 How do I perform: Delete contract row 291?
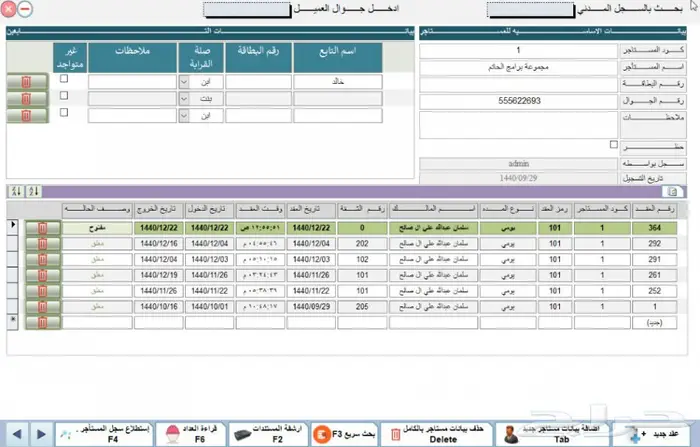[x=42, y=259]
